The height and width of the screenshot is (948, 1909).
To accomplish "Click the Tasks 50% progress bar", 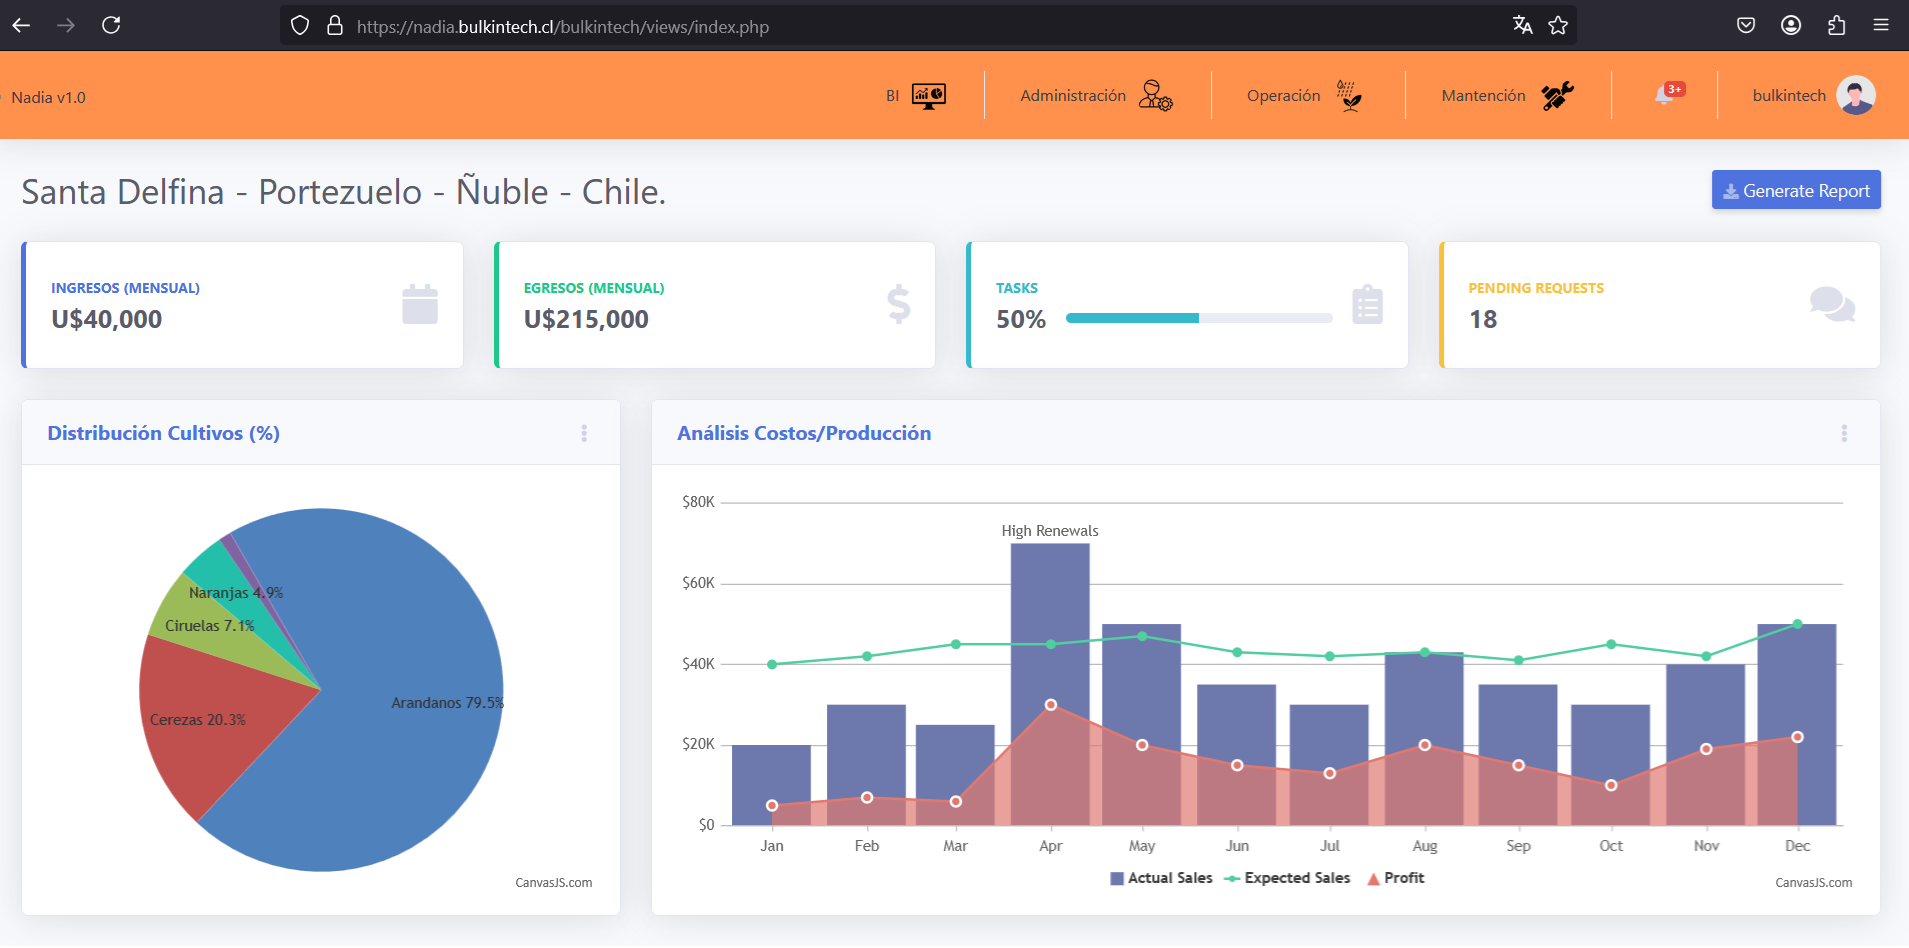I will click(x=1199, y=318).
